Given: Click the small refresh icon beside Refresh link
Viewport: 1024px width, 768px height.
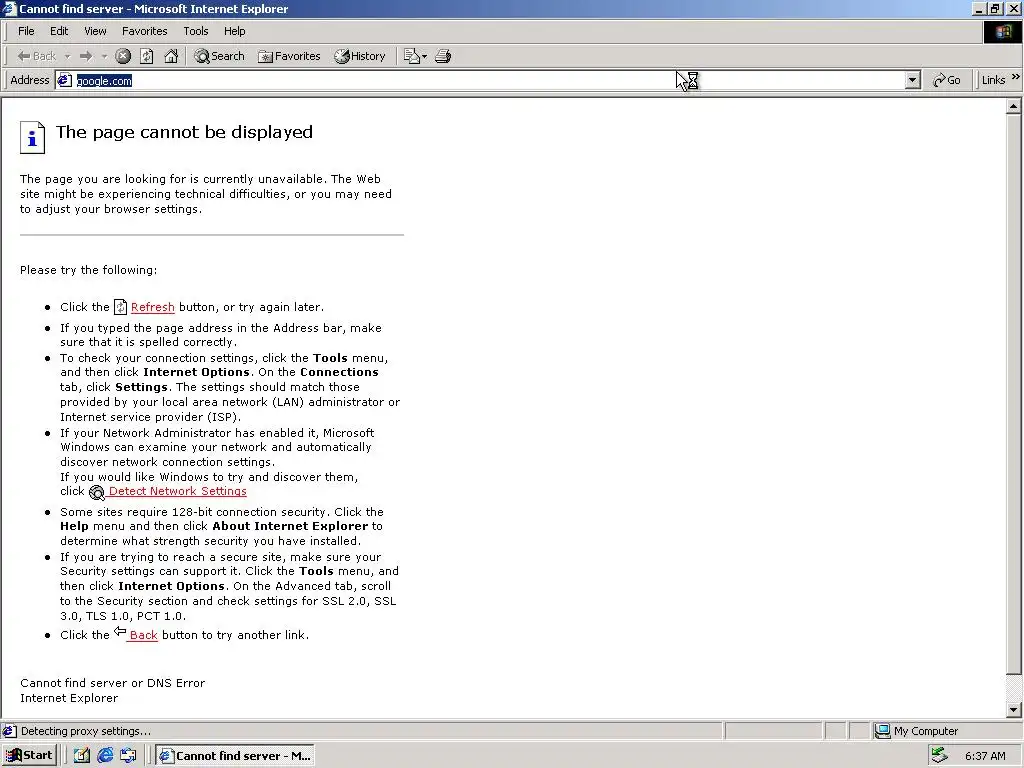Looking at the screenshot, I should click(x=120, y=306).
